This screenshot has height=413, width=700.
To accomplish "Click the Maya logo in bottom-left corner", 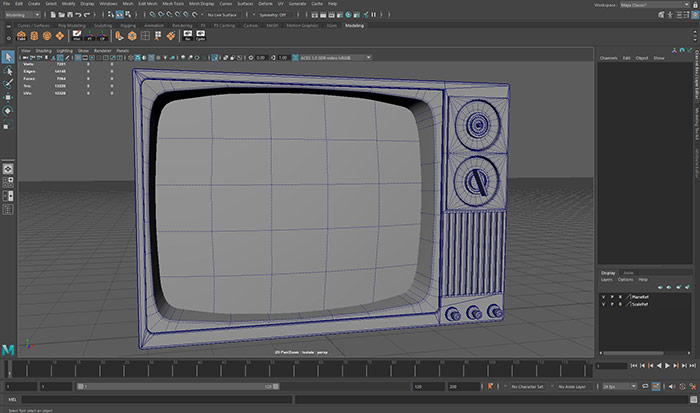I will pyautogui.click(x=8, y=347).
